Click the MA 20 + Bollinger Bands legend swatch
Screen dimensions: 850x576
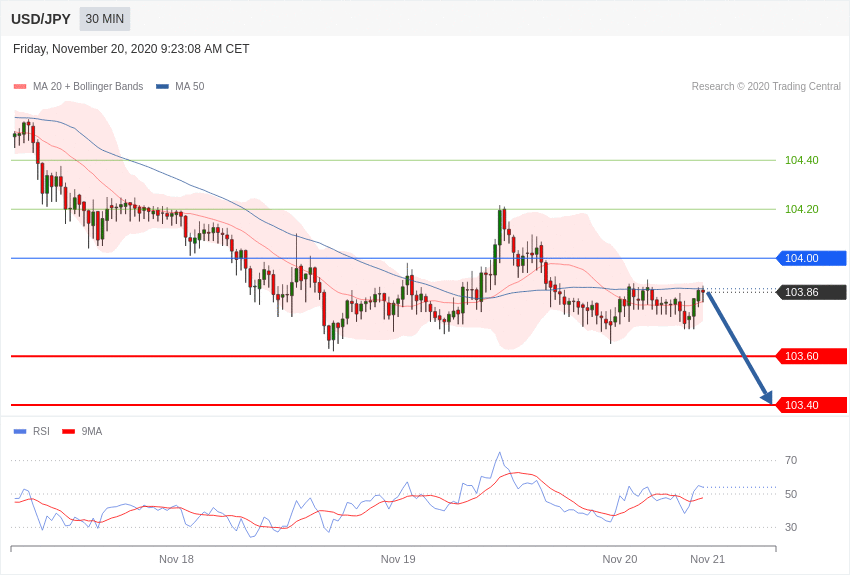coord(20,87)
